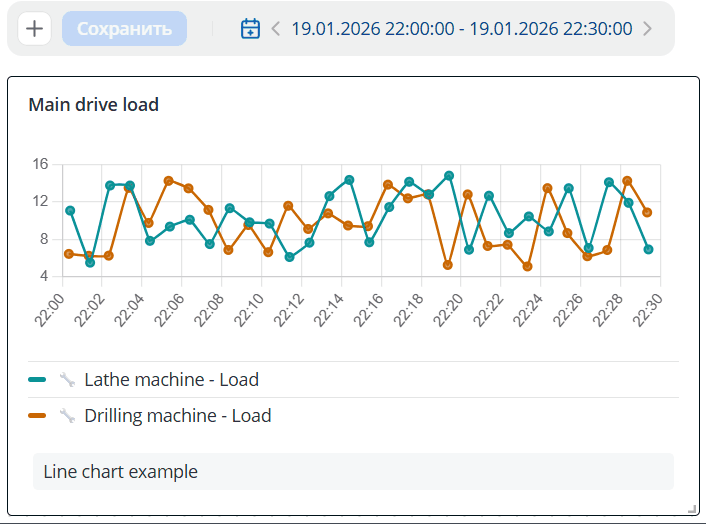Click the plus add widget button
Screen dimensions: 706x524
click(34, 28)
